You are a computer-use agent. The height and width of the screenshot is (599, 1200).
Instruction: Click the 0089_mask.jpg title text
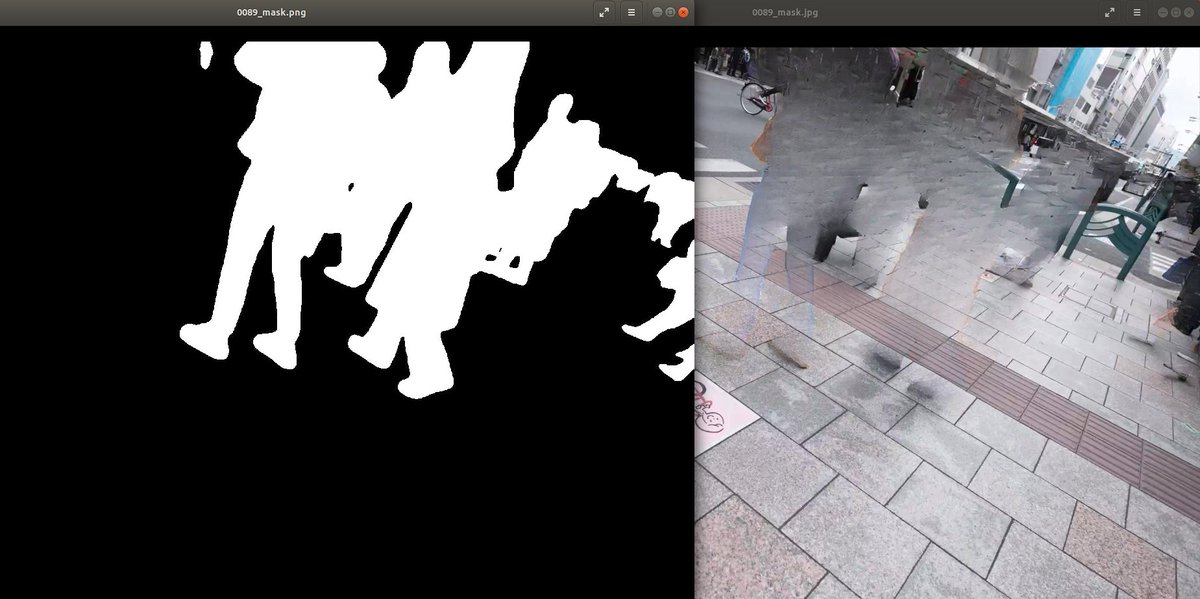point(785,12)
